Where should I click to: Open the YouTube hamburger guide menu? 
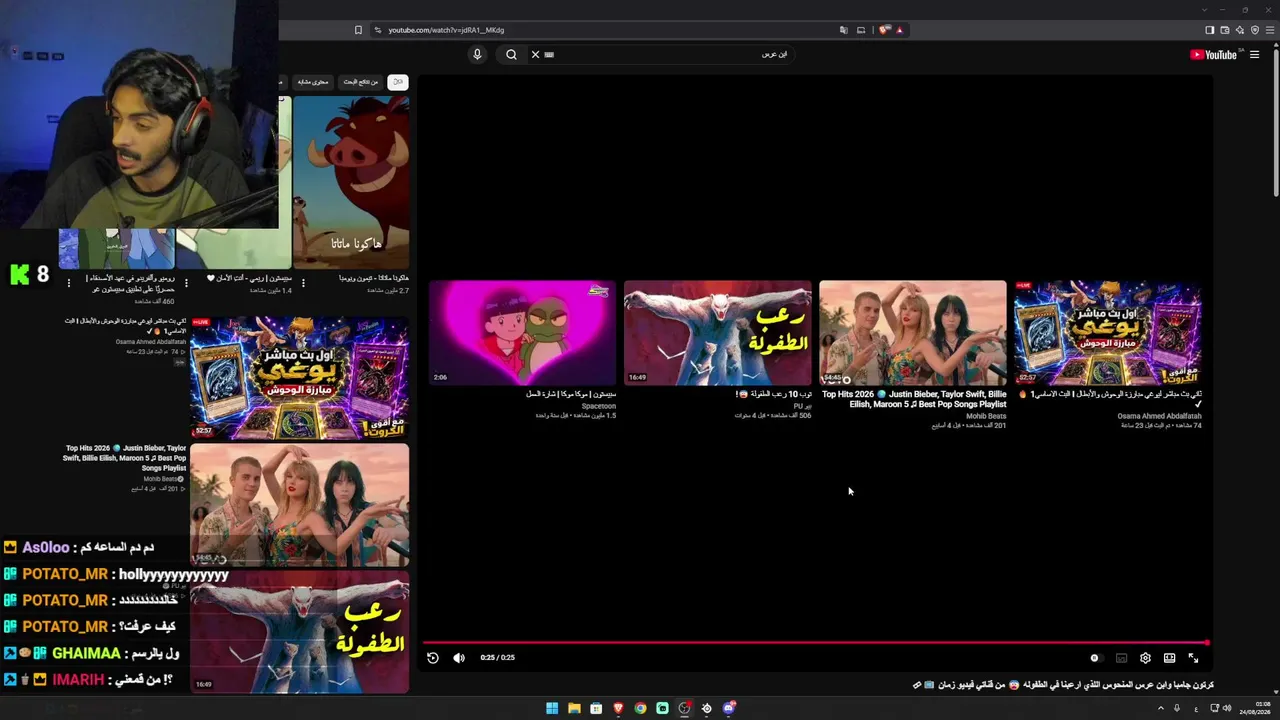point(1254,55)
